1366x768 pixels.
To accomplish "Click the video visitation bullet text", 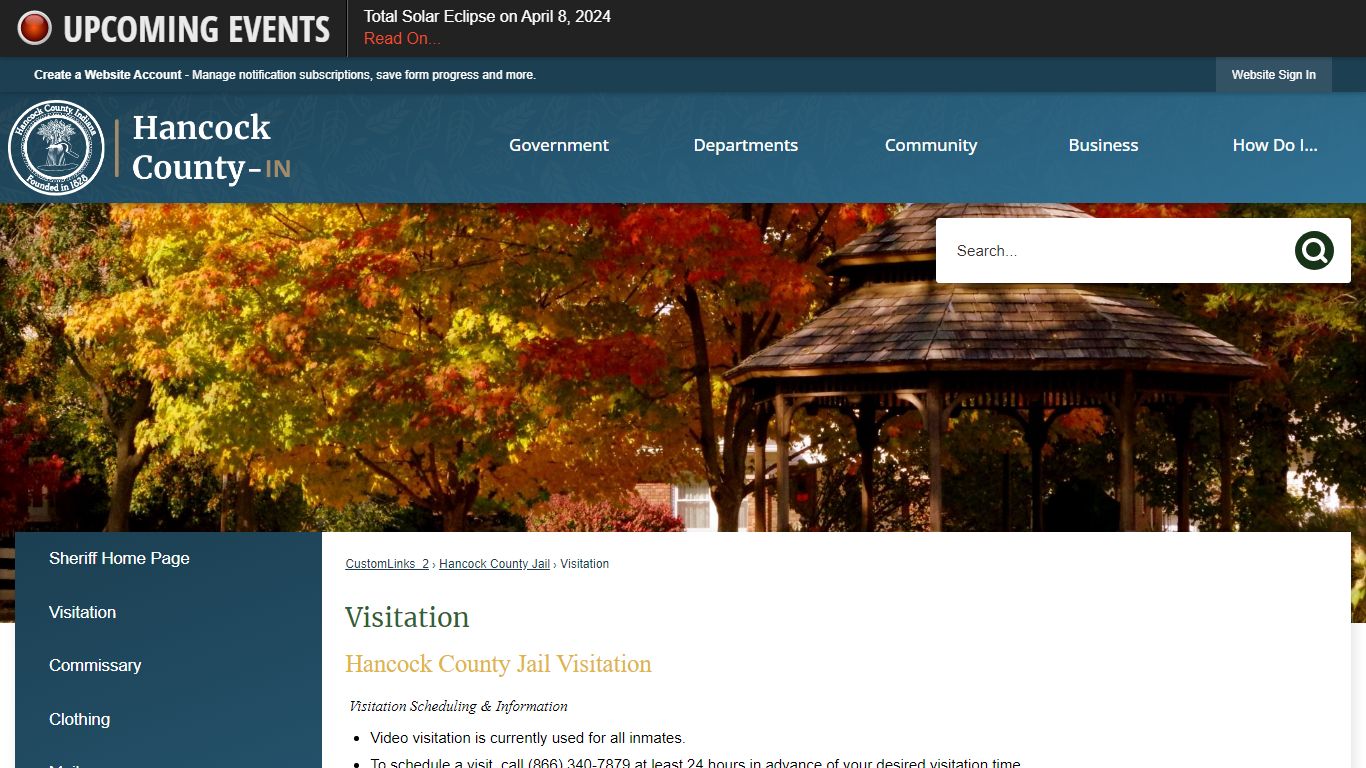I will point(527,738).
